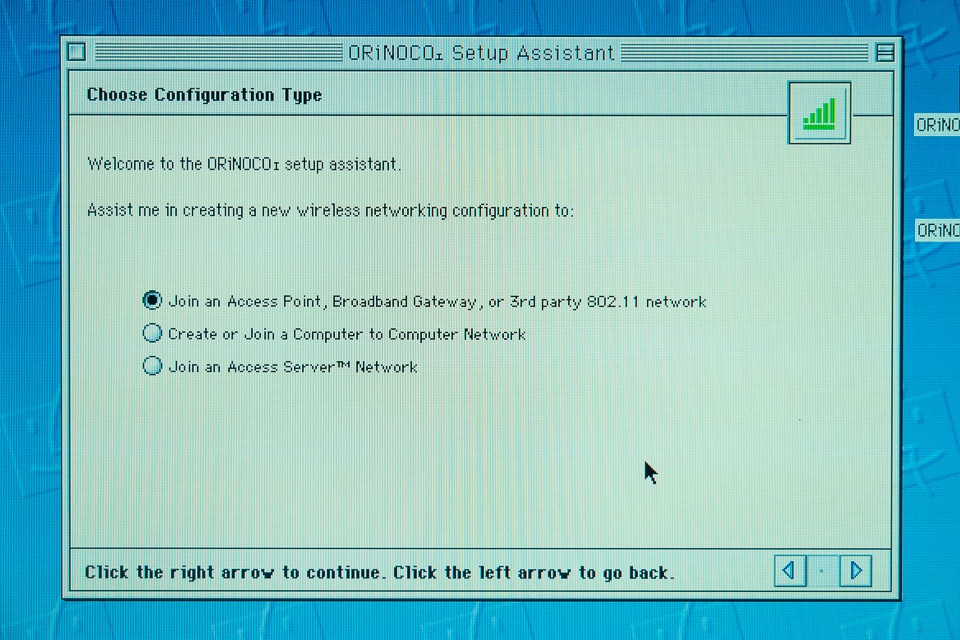Click the ORiNOCO Setup Assistant title bar text
960x640 pixels.
(481, 53)
